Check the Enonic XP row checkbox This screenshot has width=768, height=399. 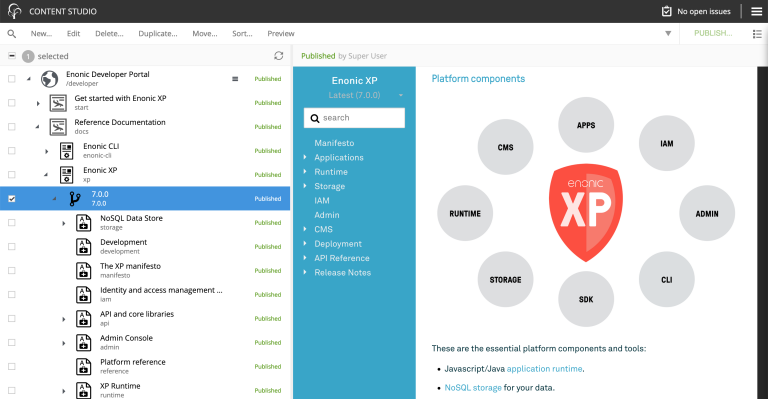12,175
